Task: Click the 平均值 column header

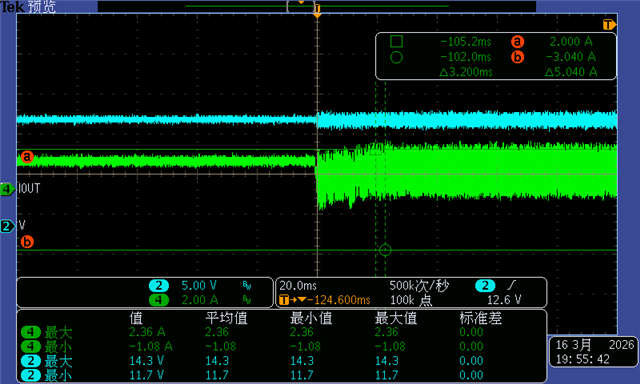Action: (227, 318)
